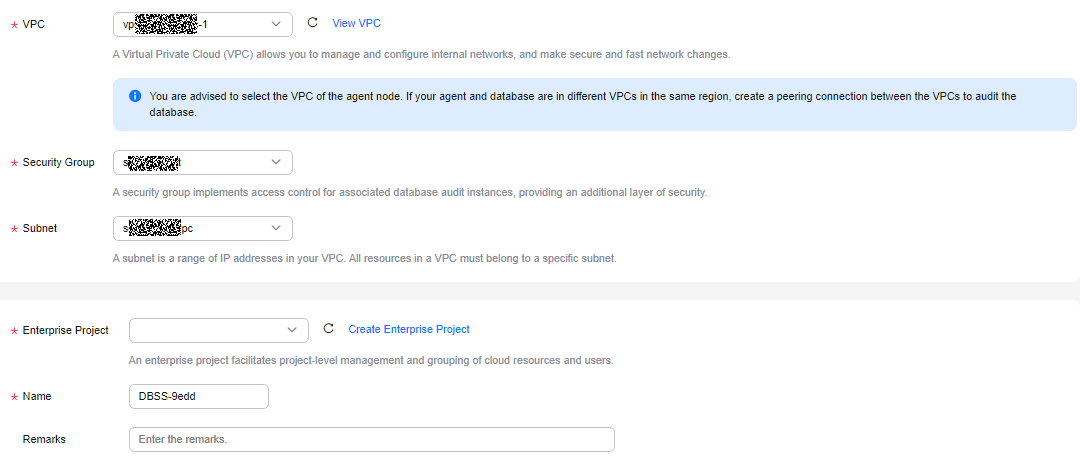This screenshot has height=462, width=1080.
Task: Click the Enterprise Project field label
Action: pos(65,330)
